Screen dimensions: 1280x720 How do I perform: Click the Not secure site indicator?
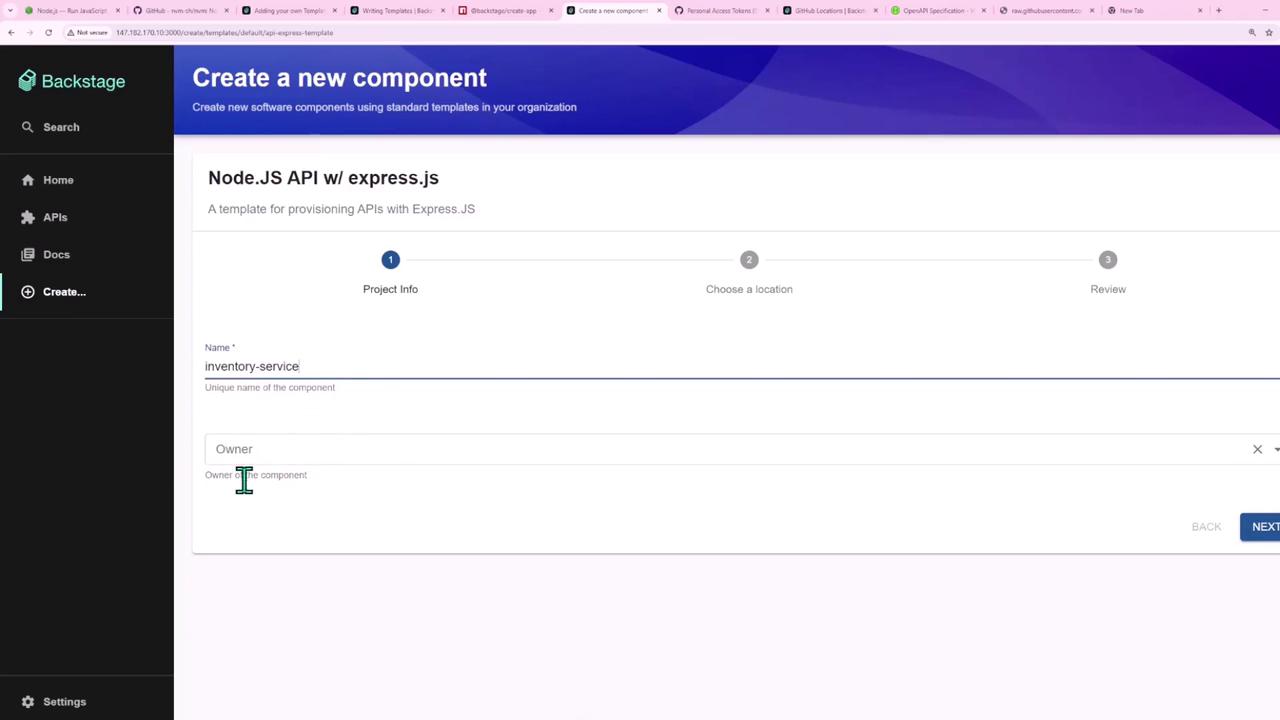(x=87, y=32)
